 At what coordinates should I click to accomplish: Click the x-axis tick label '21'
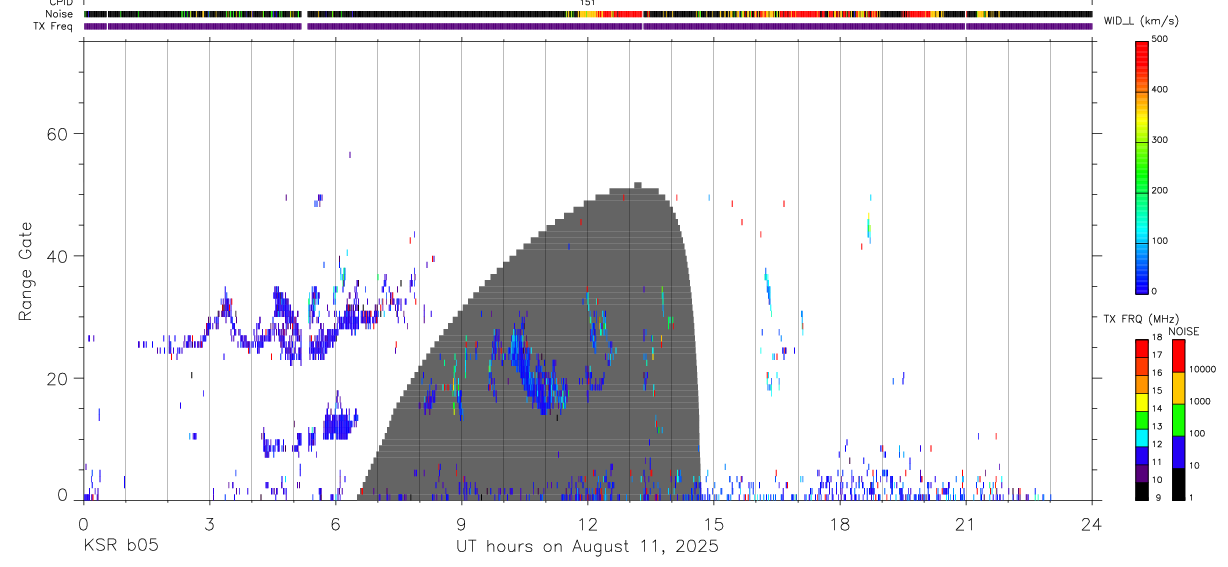[x=965, y=524]
